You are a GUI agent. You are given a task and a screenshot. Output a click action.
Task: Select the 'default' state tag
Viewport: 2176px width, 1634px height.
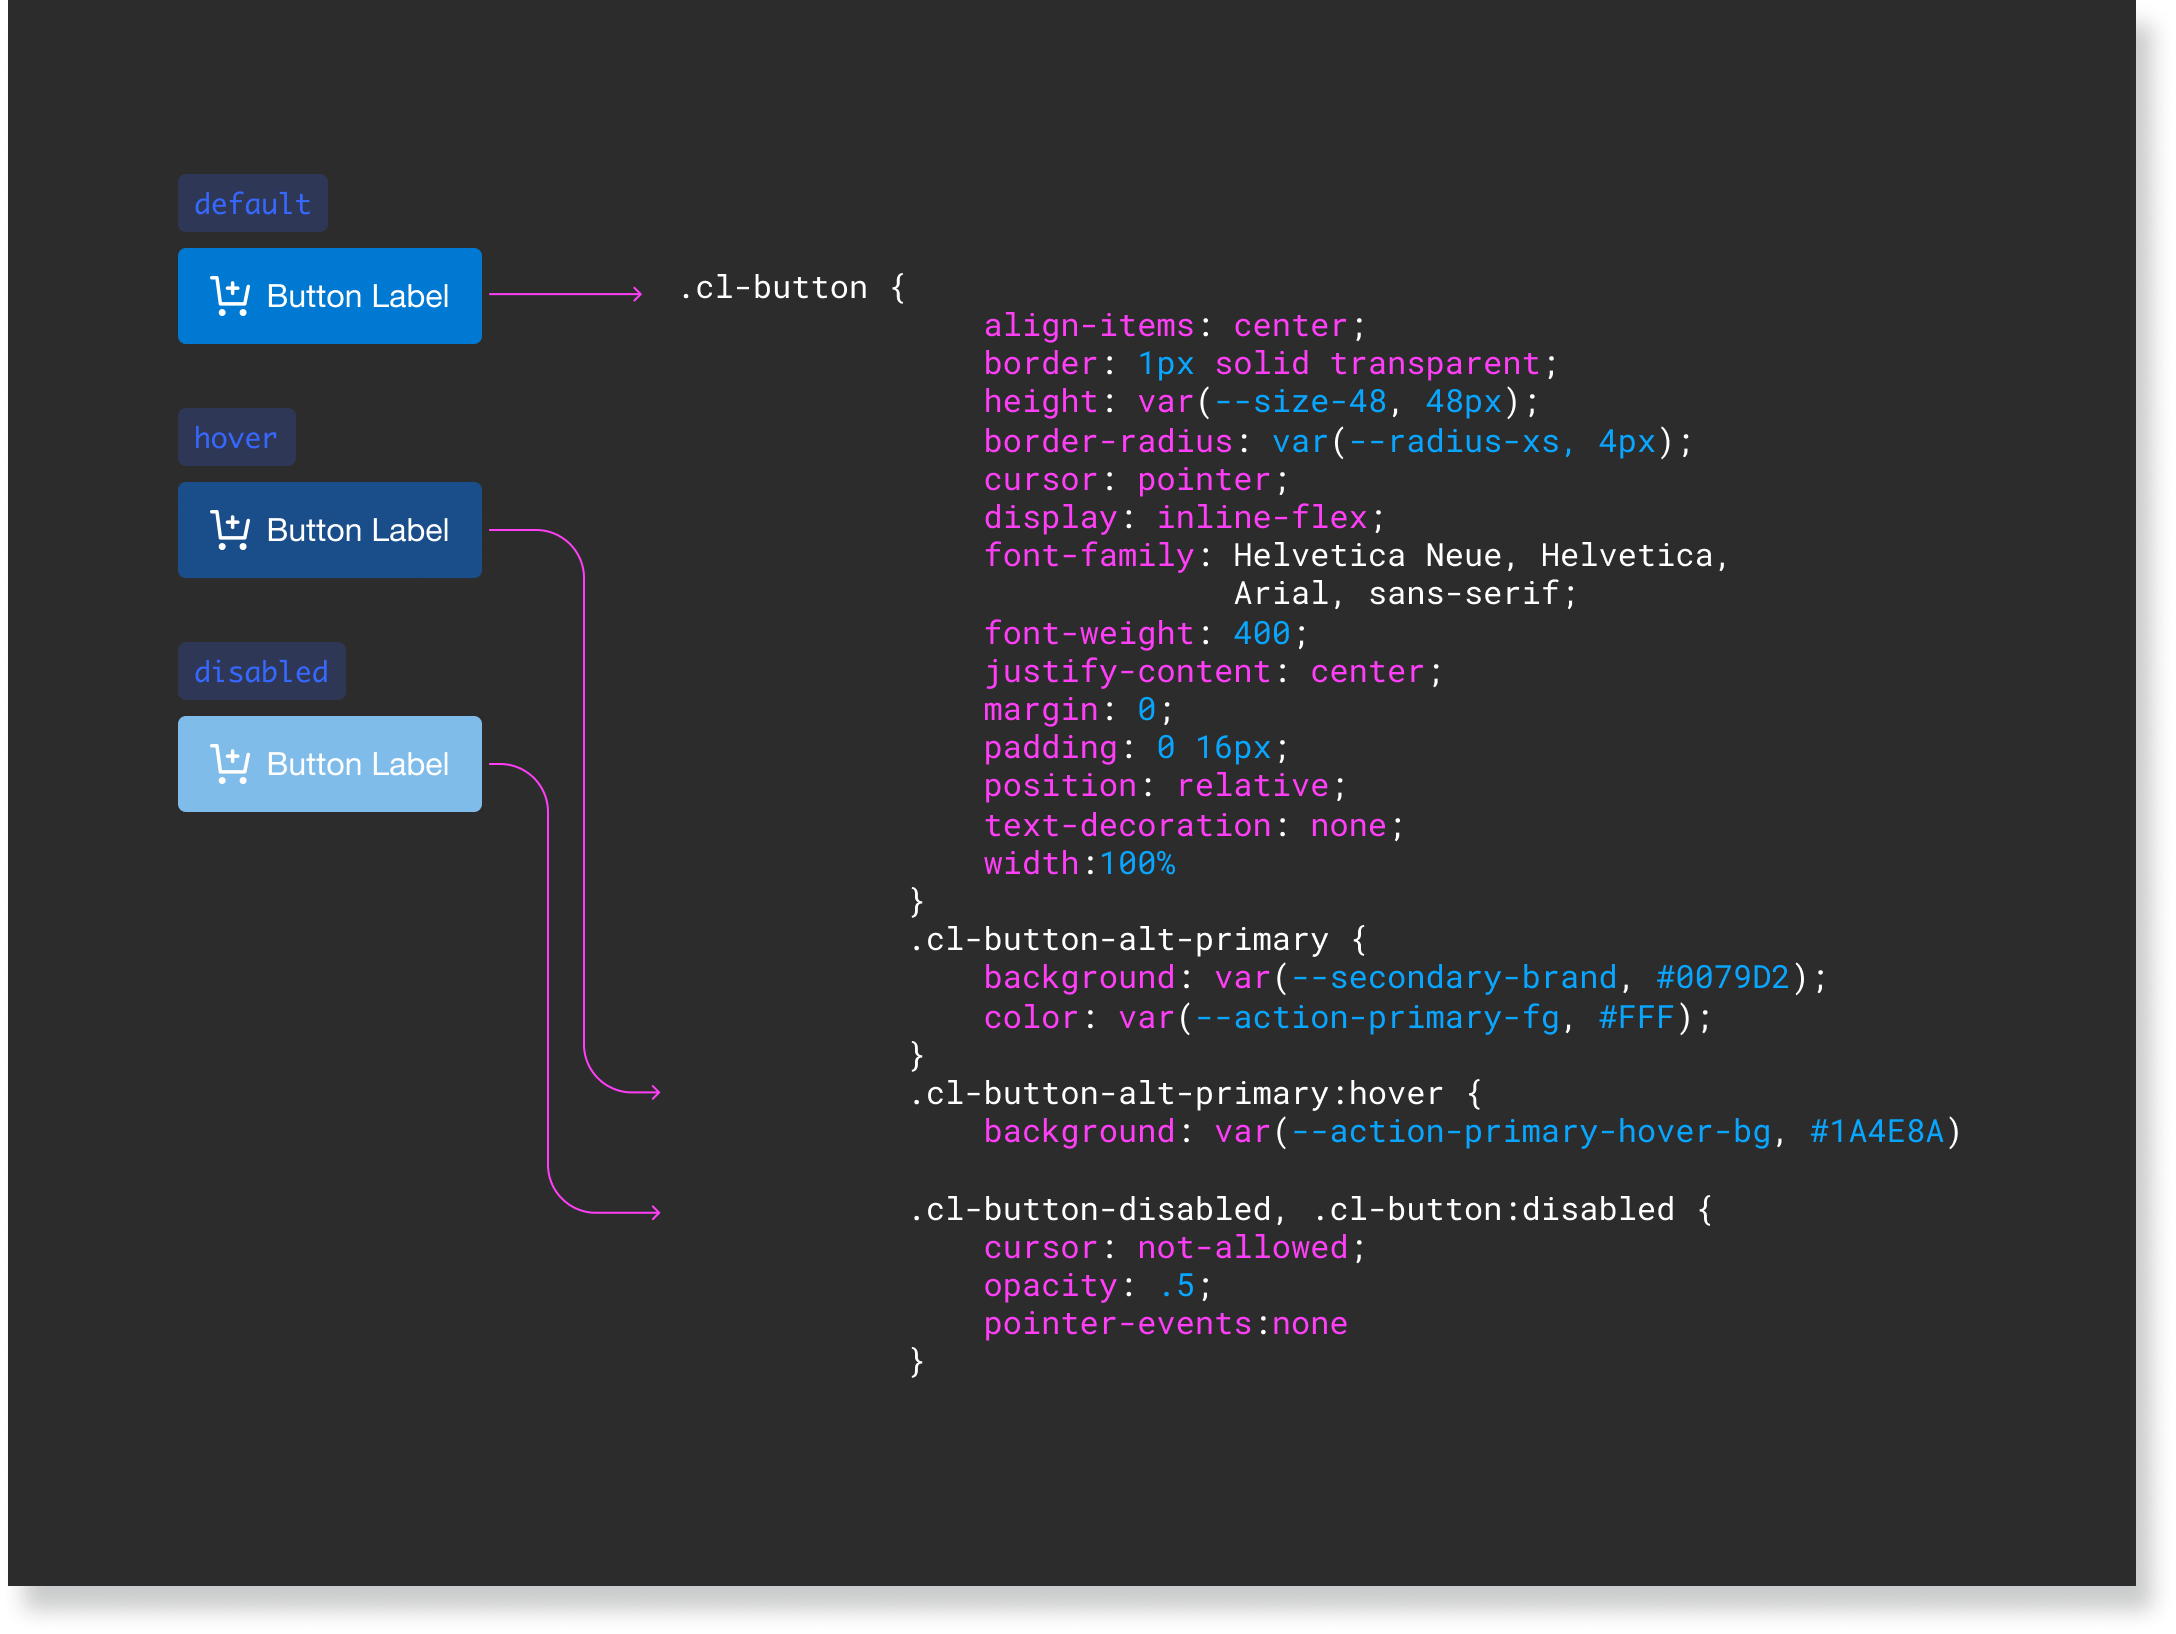[252, 204]
